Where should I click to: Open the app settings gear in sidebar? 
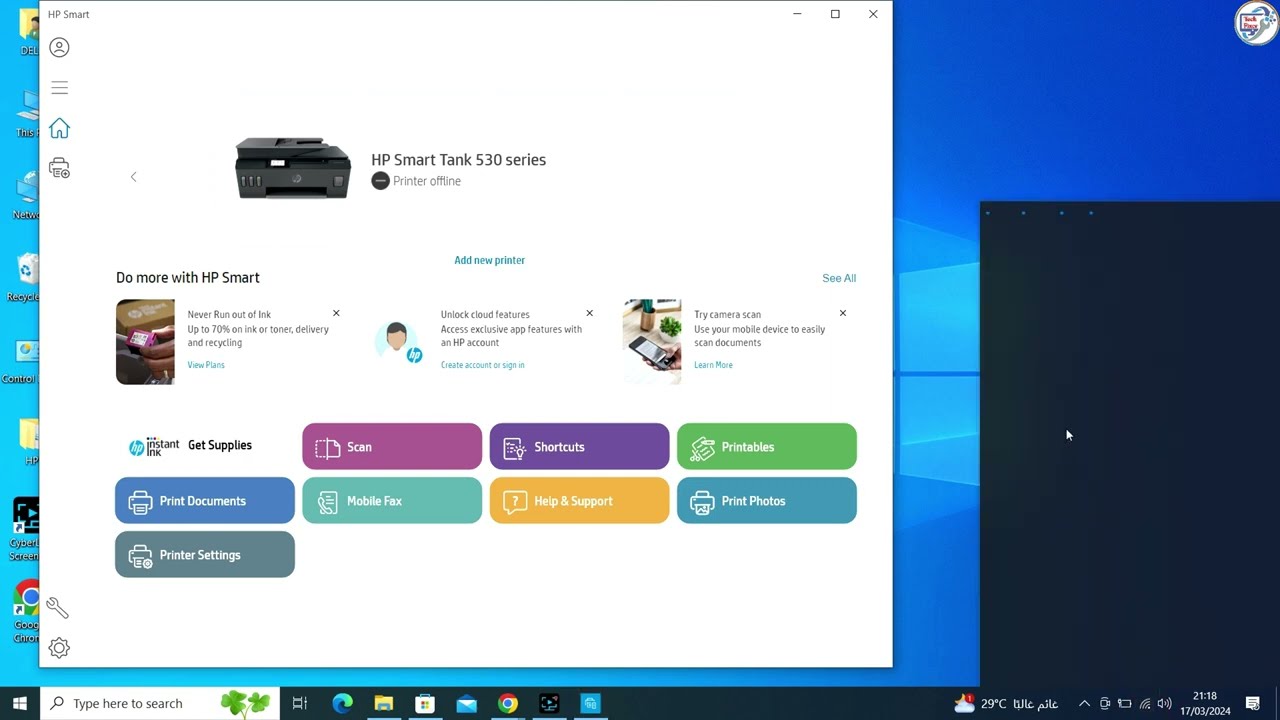click(59, 648)
